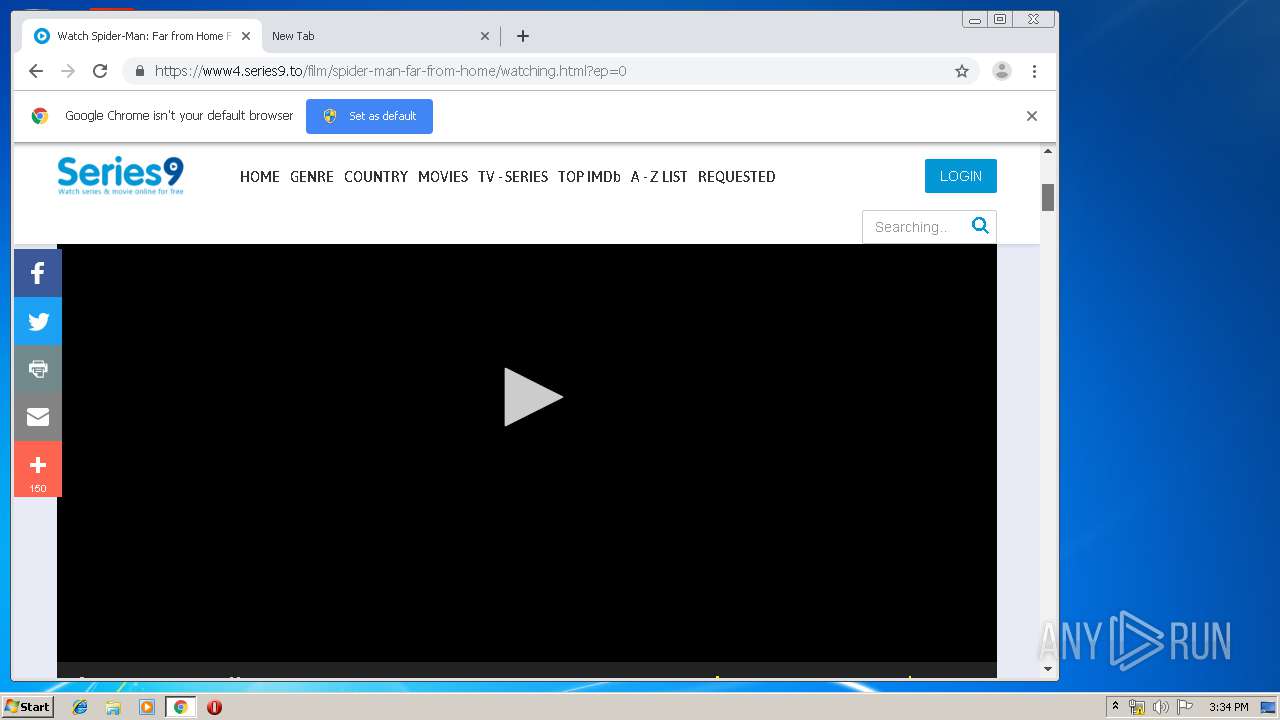
Task: Click the network tray icon
Action: click(1137, 707)
